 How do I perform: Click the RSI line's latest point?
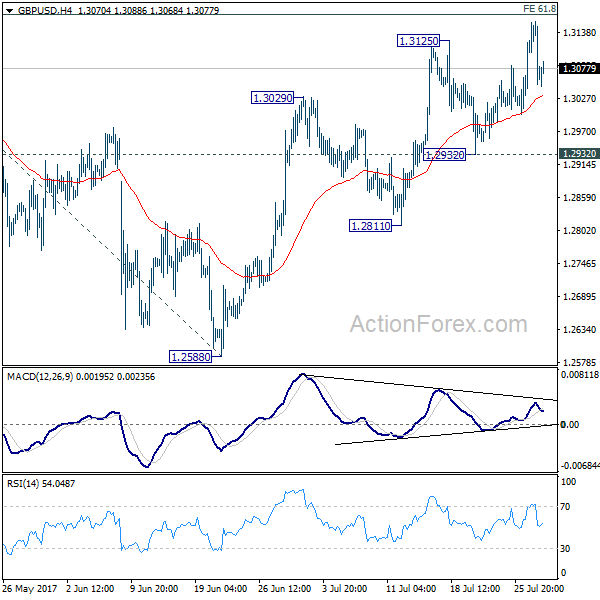[x=542, y=523]
